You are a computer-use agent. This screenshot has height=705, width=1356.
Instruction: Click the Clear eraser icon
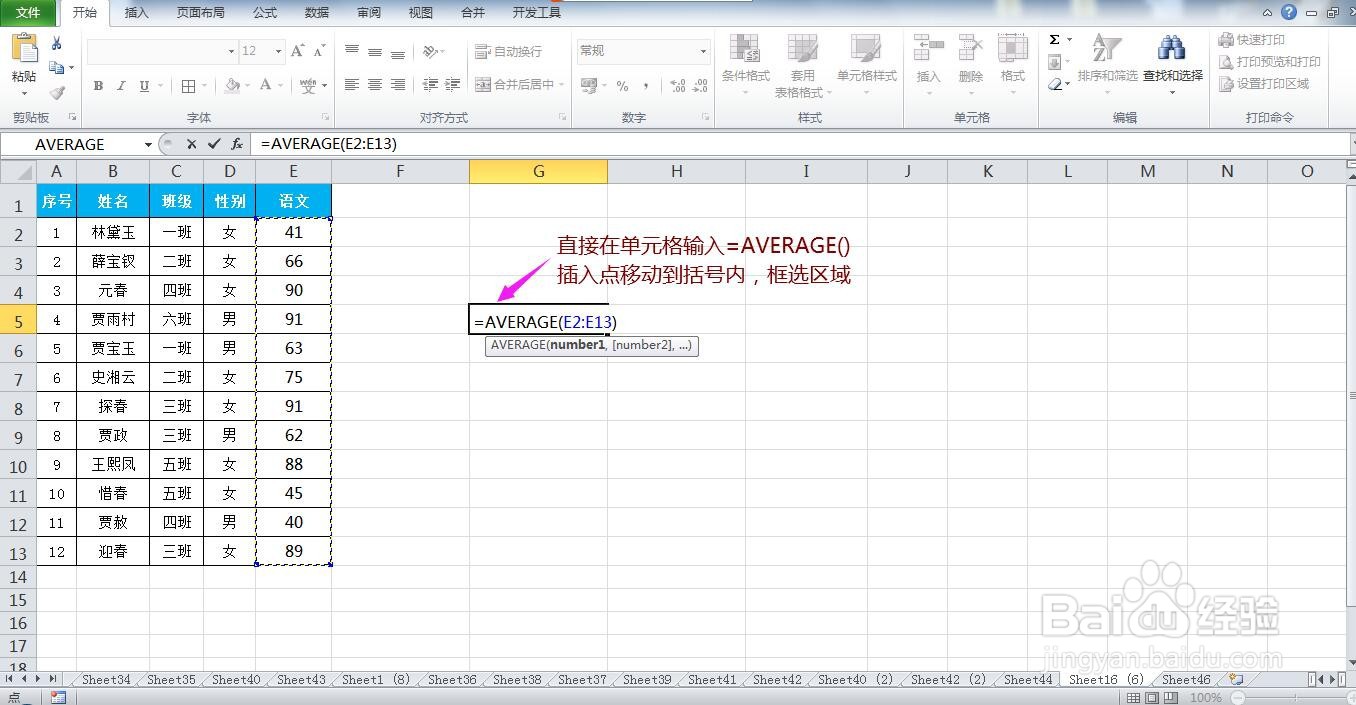[x=1055, y=85]
